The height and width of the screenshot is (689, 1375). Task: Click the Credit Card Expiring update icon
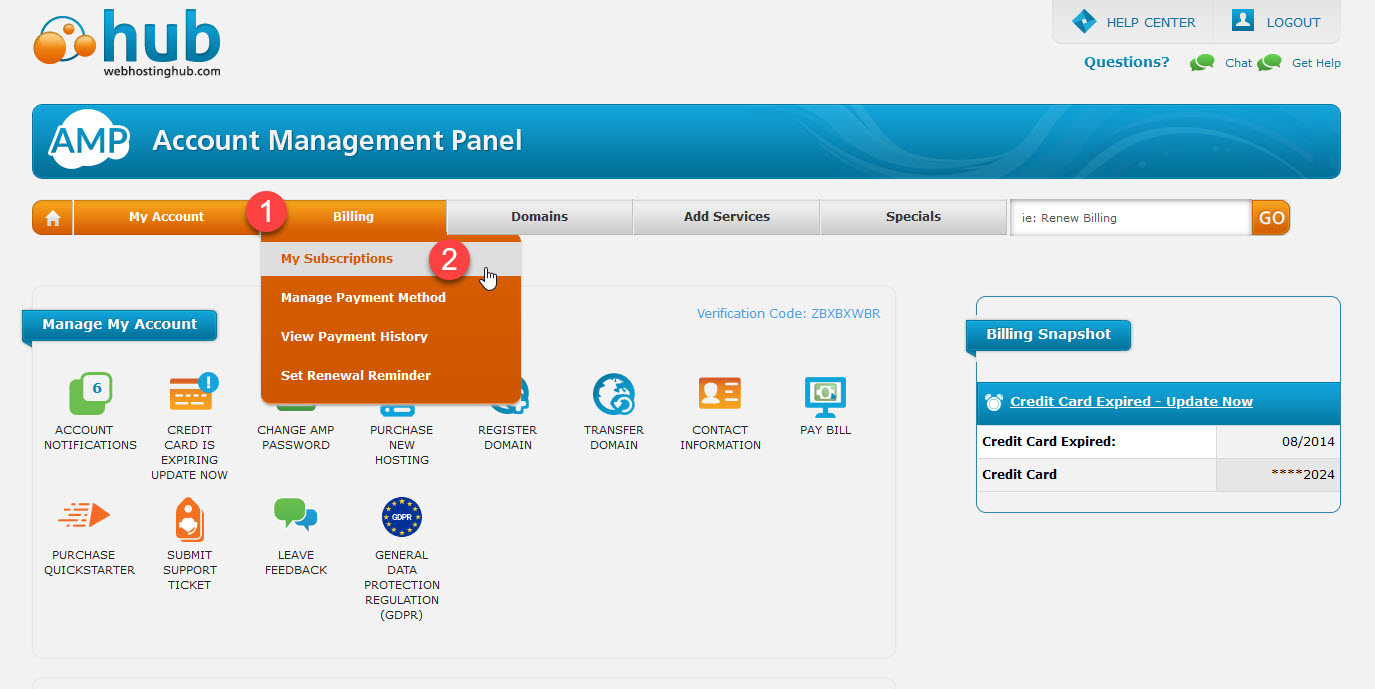coord(191,394)
